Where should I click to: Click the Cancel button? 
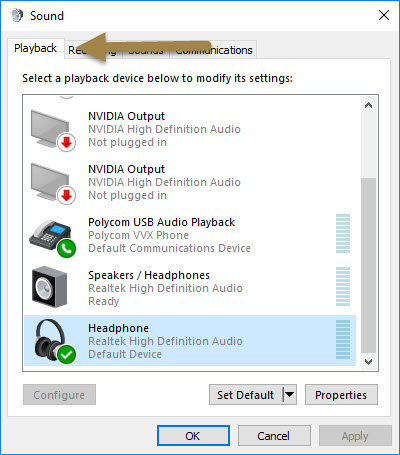274,436
